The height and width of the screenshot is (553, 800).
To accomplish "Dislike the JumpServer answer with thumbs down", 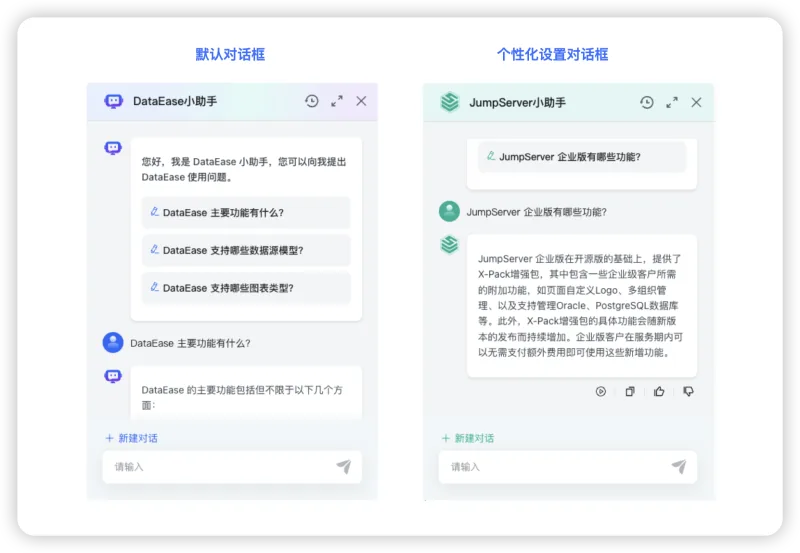I will [688, 391].
